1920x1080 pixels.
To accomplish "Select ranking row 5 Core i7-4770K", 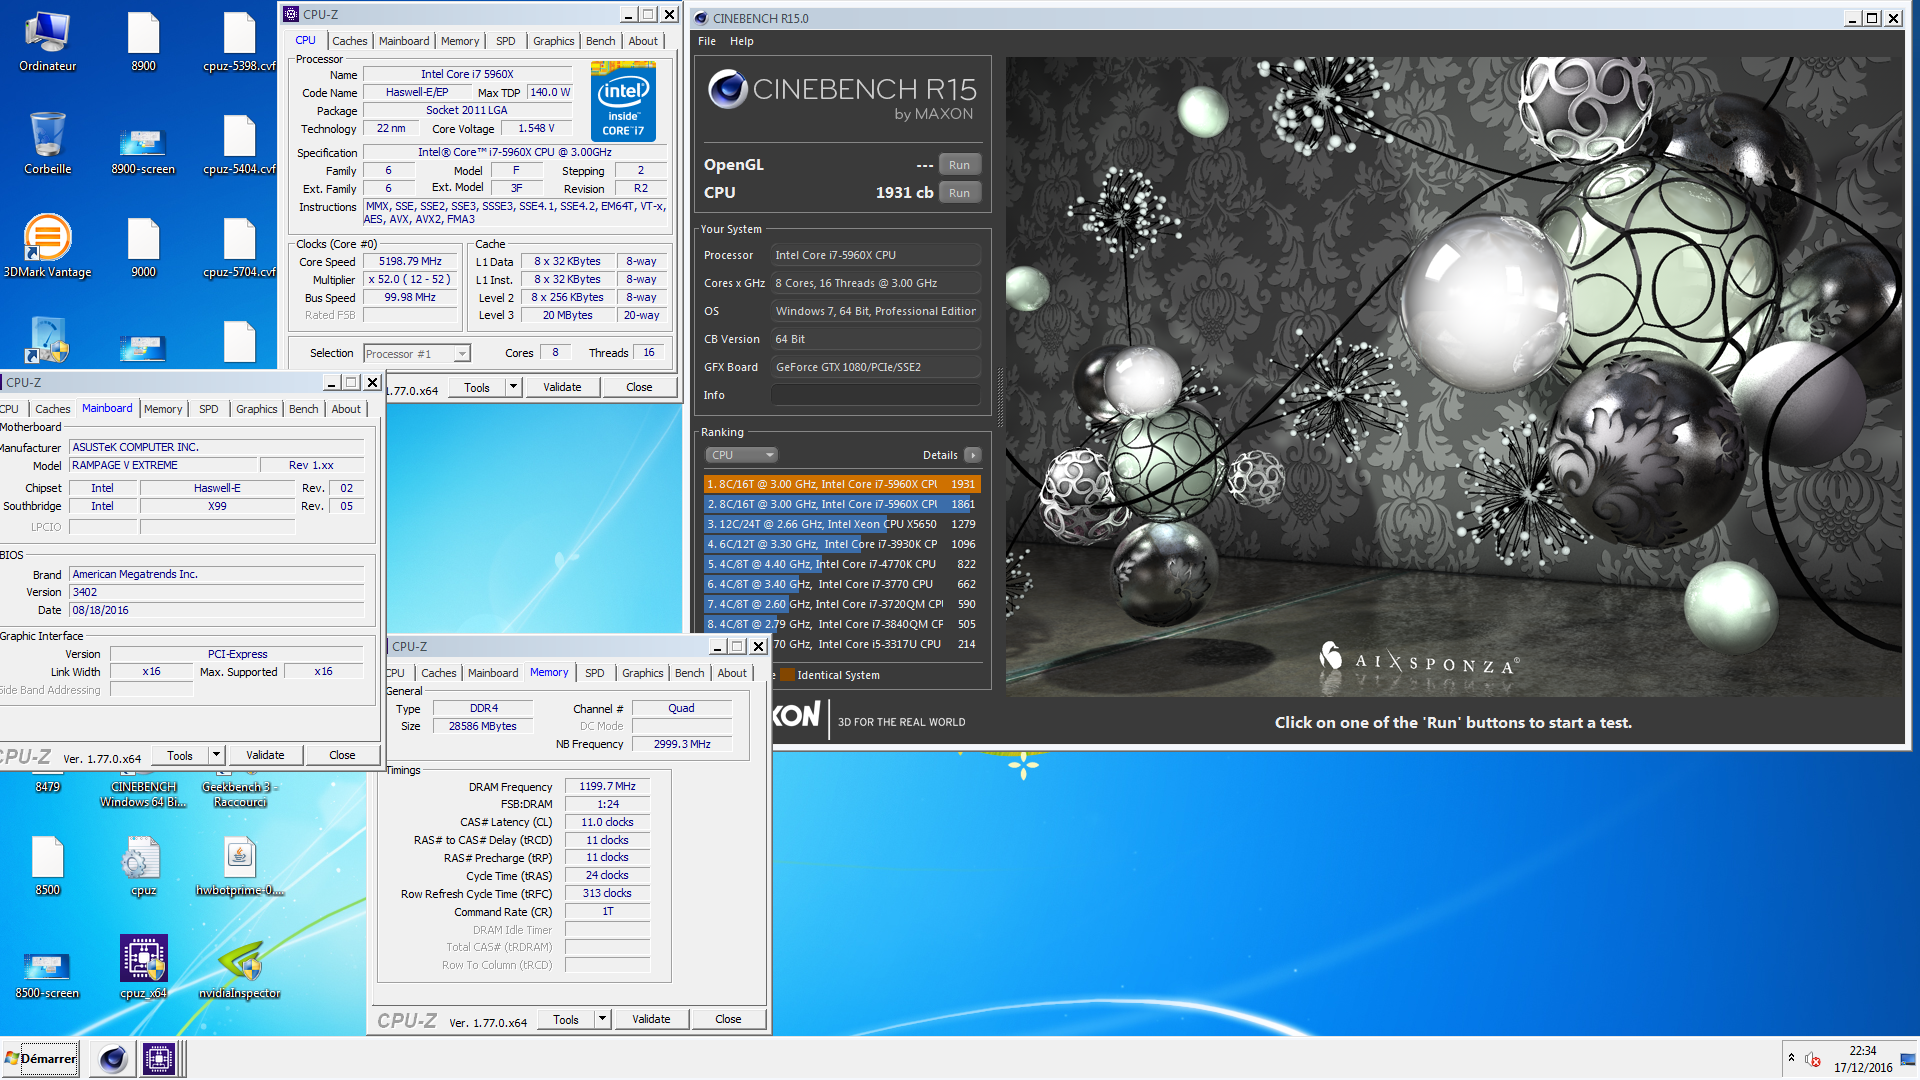I will (842, 564).
